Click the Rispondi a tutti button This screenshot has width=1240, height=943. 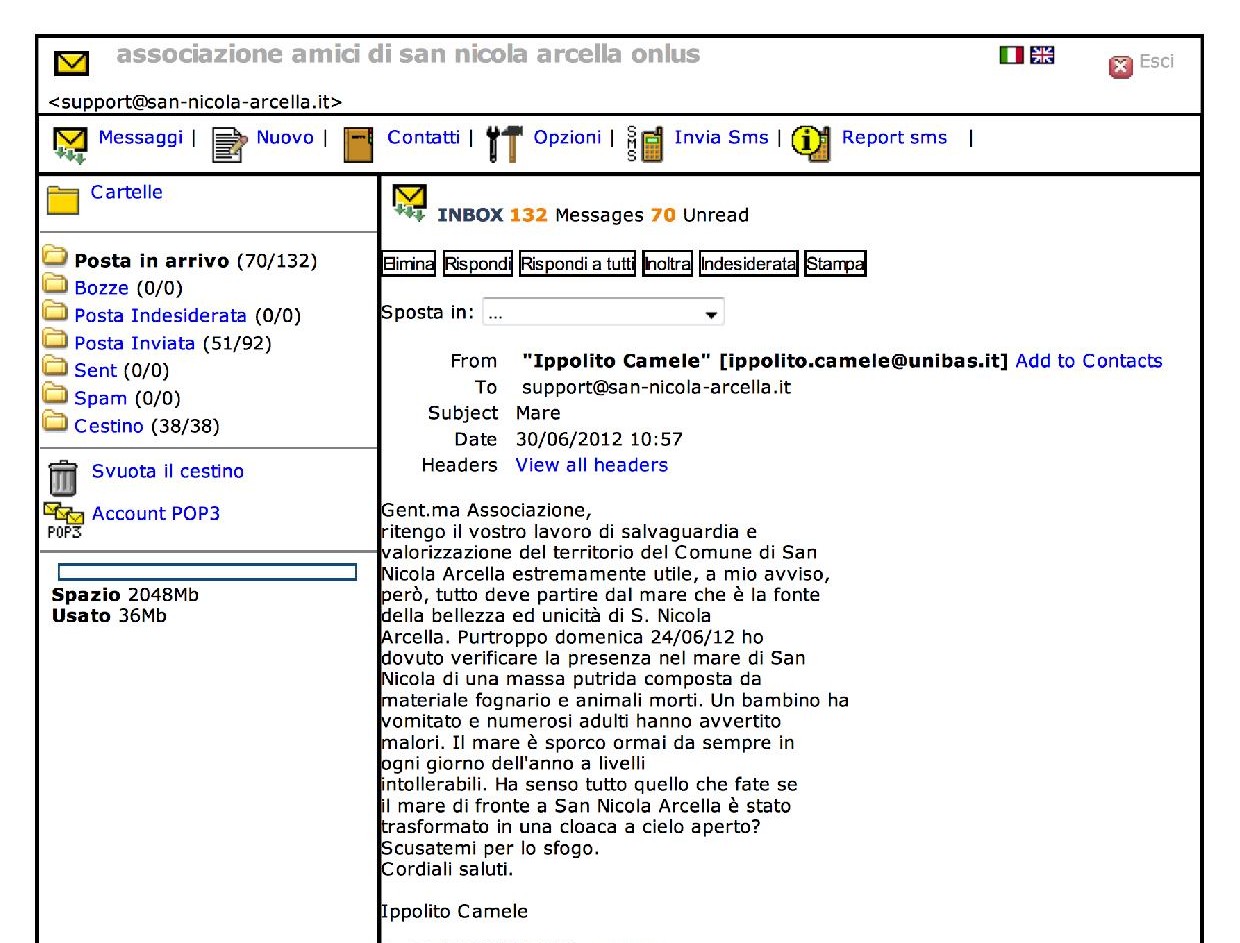[578, 264]
